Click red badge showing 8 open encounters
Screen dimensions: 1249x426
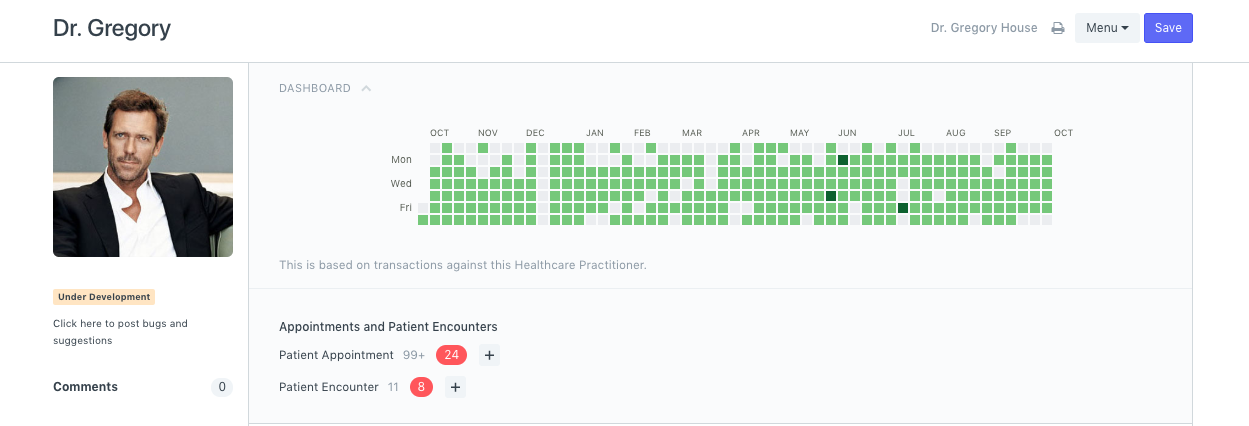pos(421,387)
